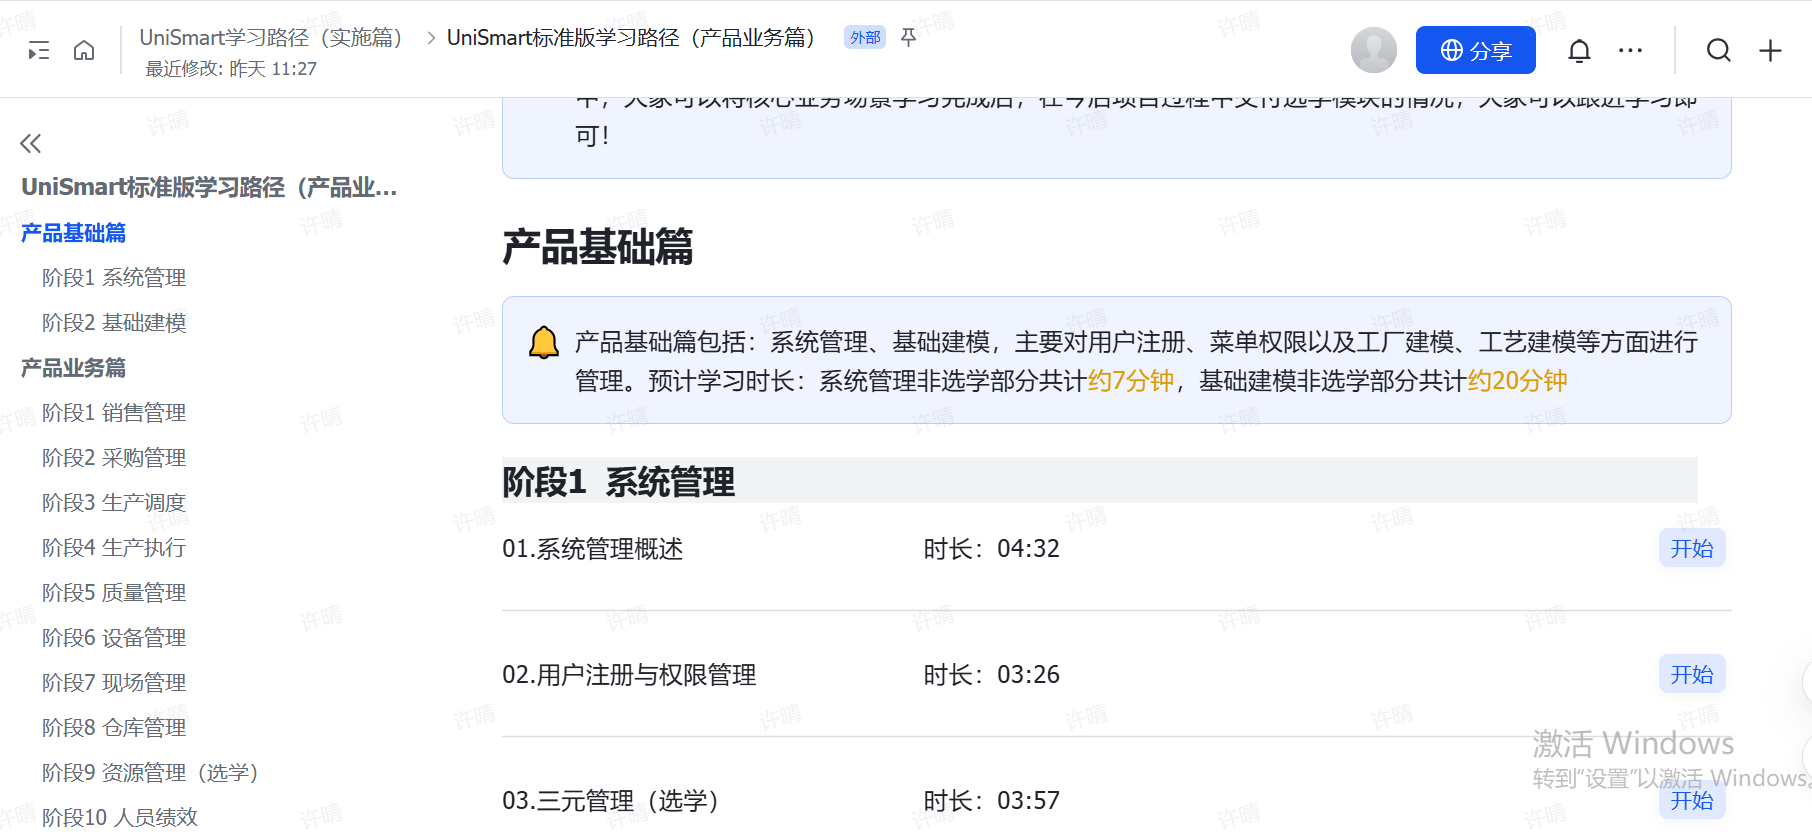Open the more options ellipsis menu
This screenshot has width=1812, height=834.
pos(1630,51)
